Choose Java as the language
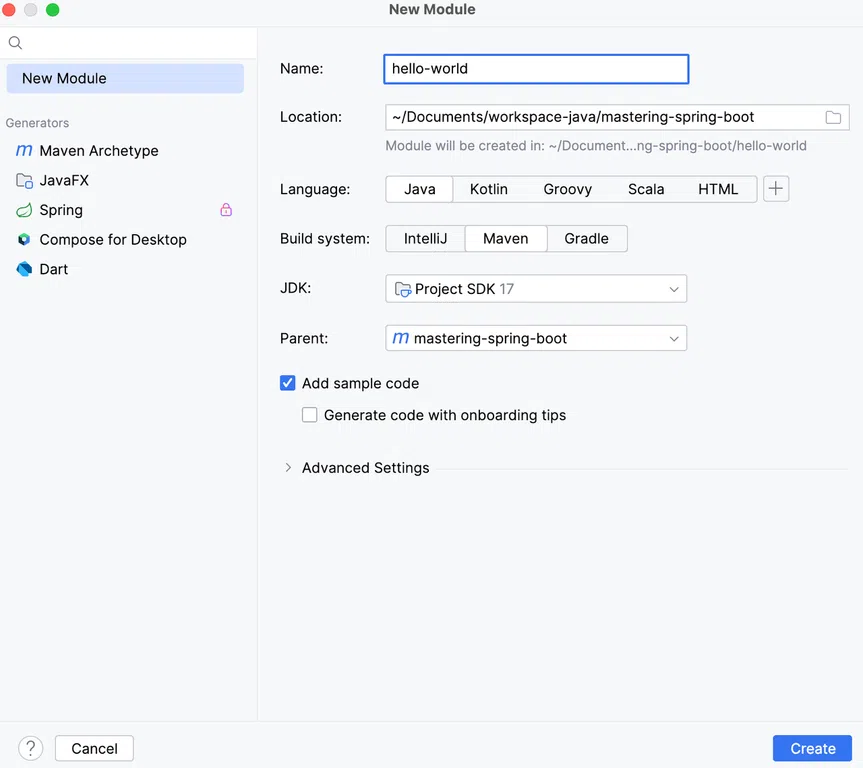Screen dimensions: 863x768 (419, 189)
